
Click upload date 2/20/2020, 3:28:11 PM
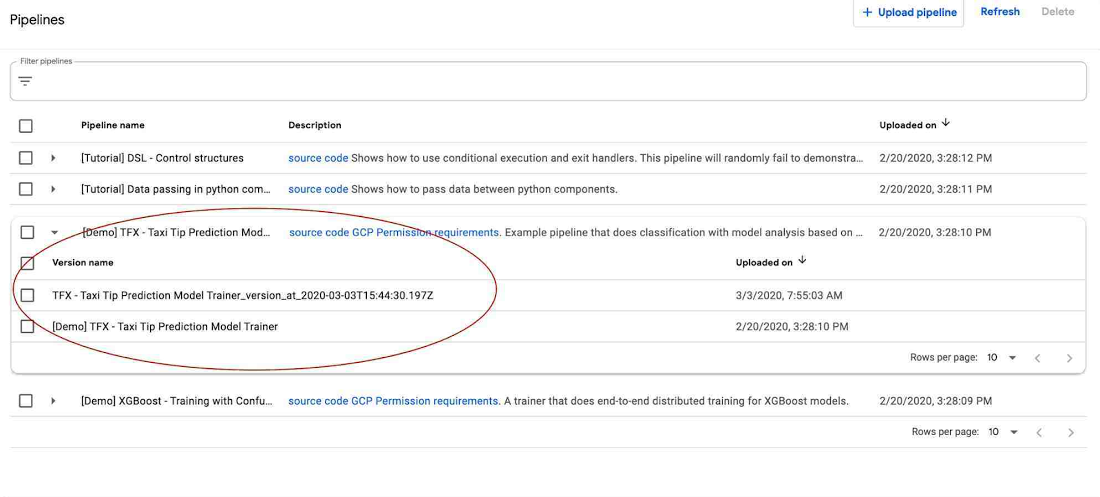pyautogui.click(x=935, y=189)
